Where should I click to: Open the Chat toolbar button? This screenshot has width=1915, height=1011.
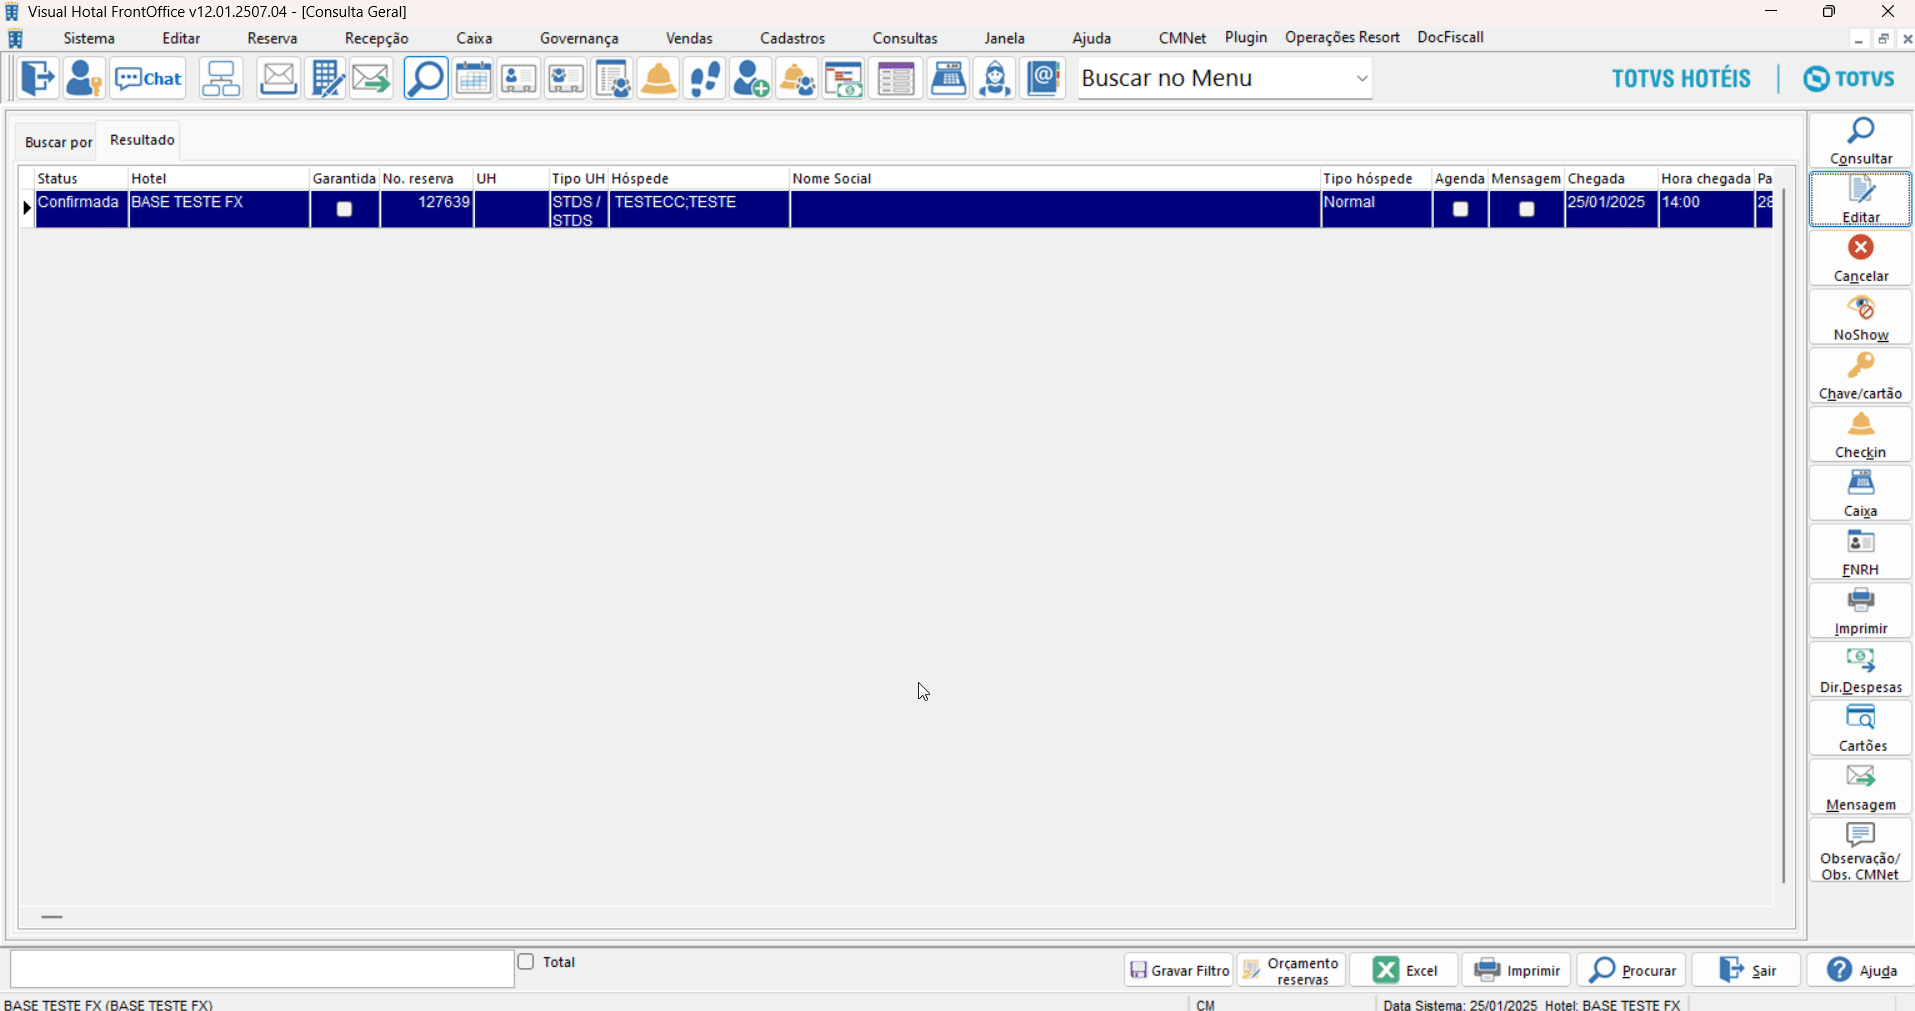click(149, 78)
